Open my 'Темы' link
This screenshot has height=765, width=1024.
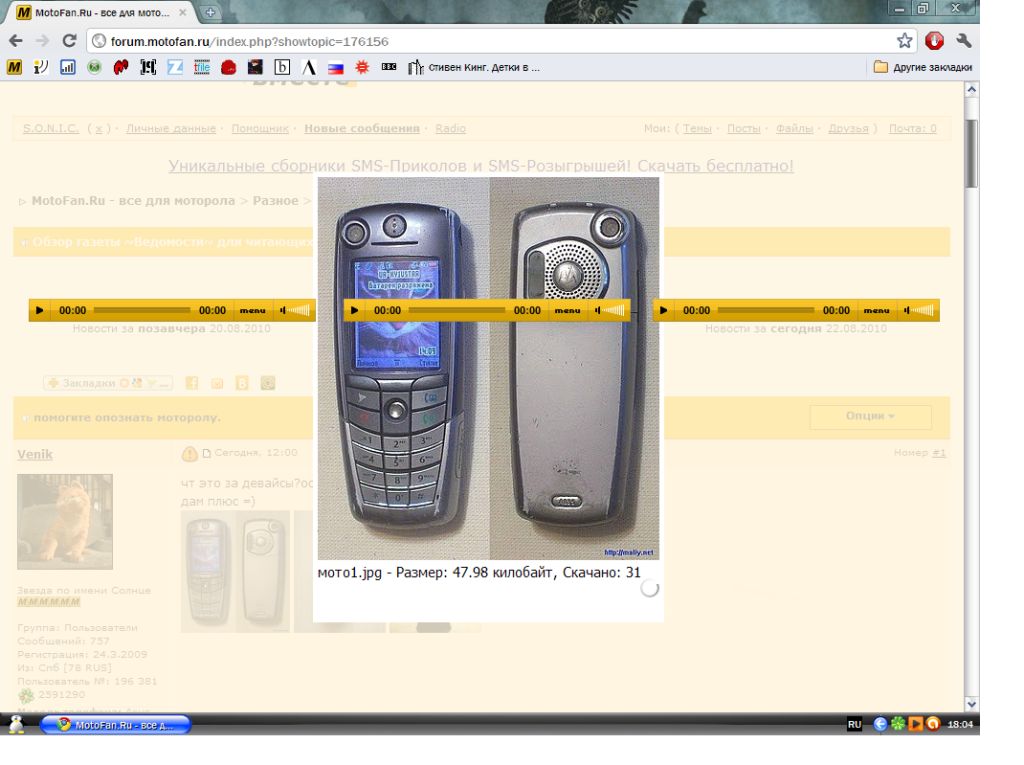(x=697, y=129)
